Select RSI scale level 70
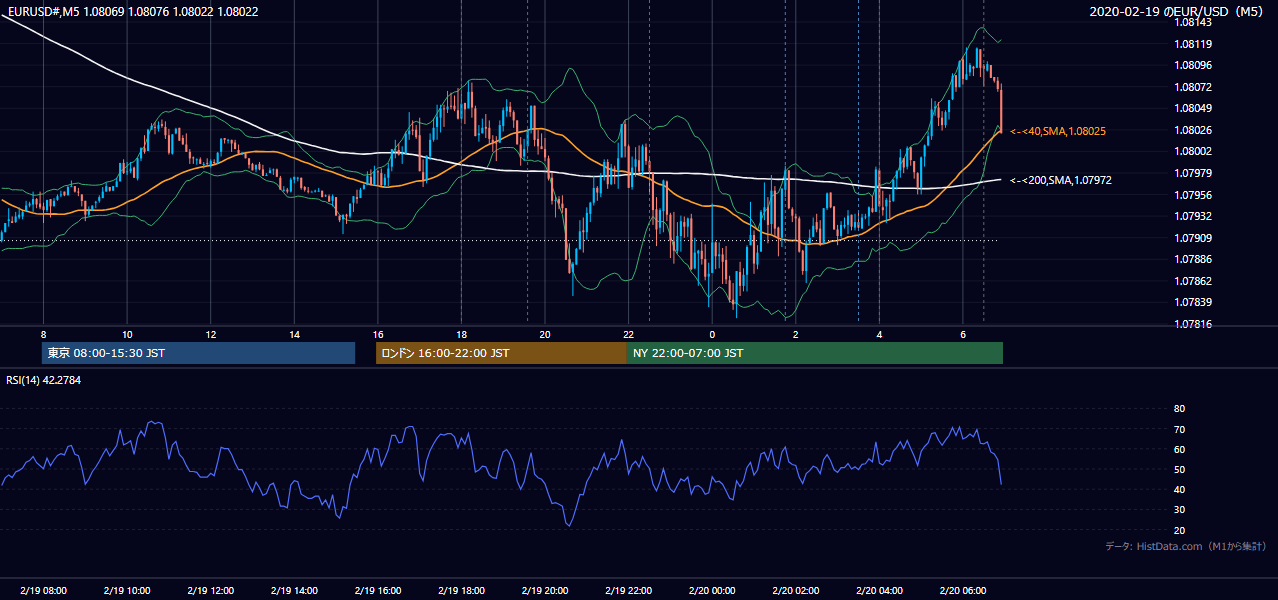 [x=1179, y=429]
